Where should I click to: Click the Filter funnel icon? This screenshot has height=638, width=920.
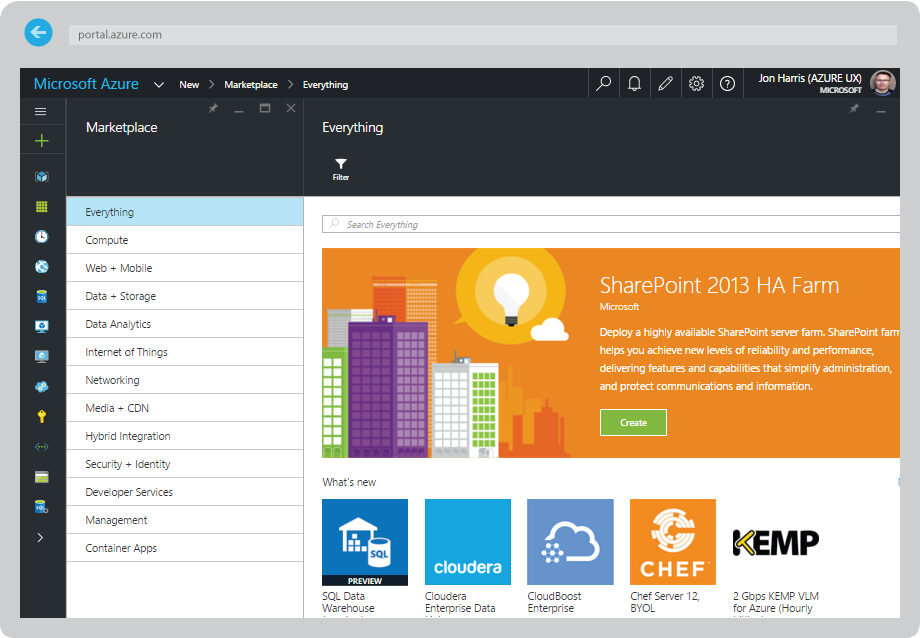[x=341, y=168]
